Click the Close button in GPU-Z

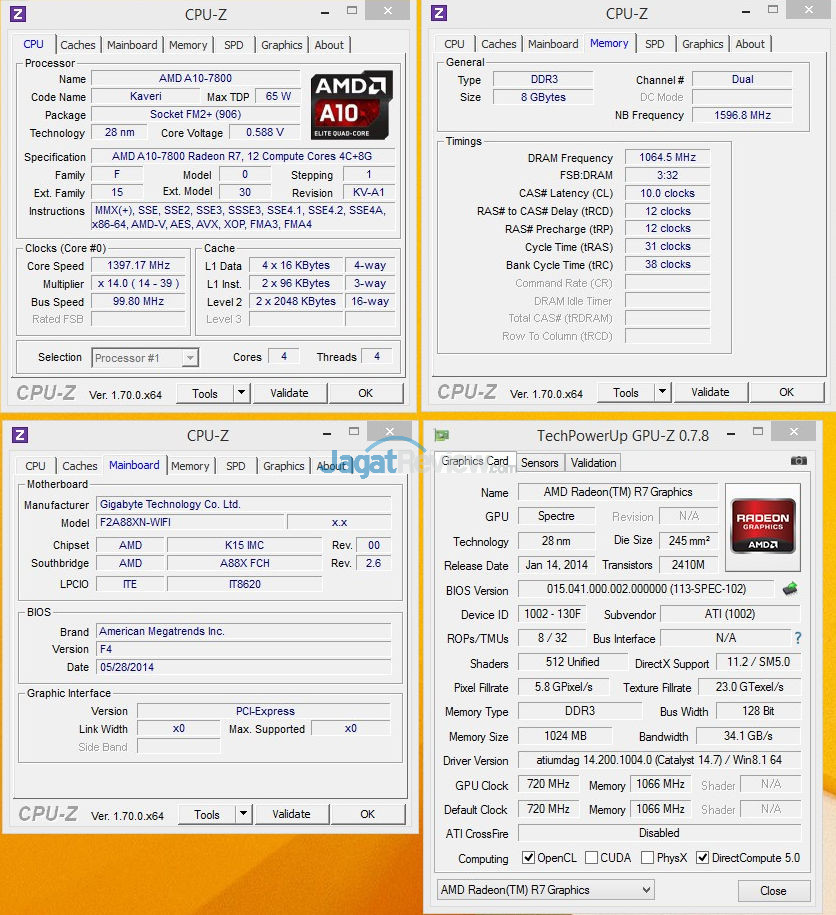click(773, 890)
